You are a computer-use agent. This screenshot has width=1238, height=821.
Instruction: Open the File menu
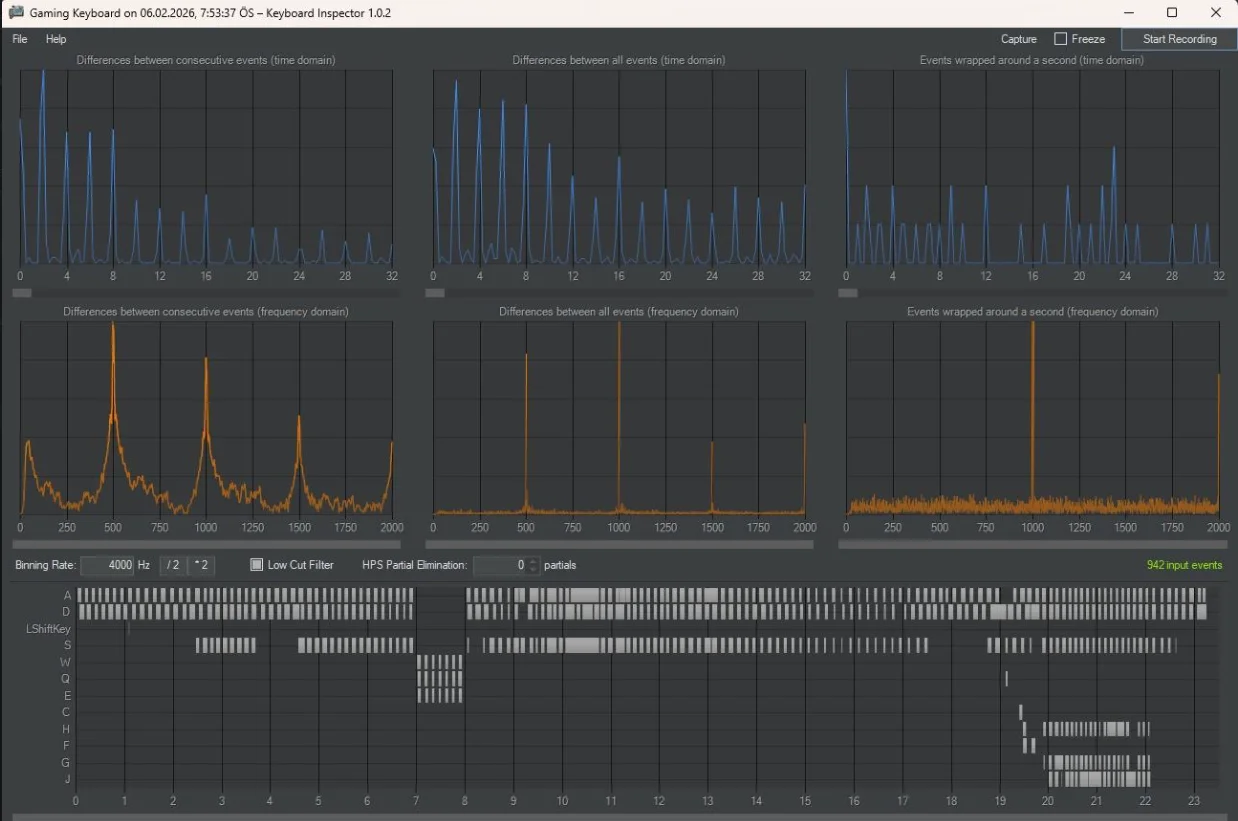pyautogui.click(x=20, y=39)
